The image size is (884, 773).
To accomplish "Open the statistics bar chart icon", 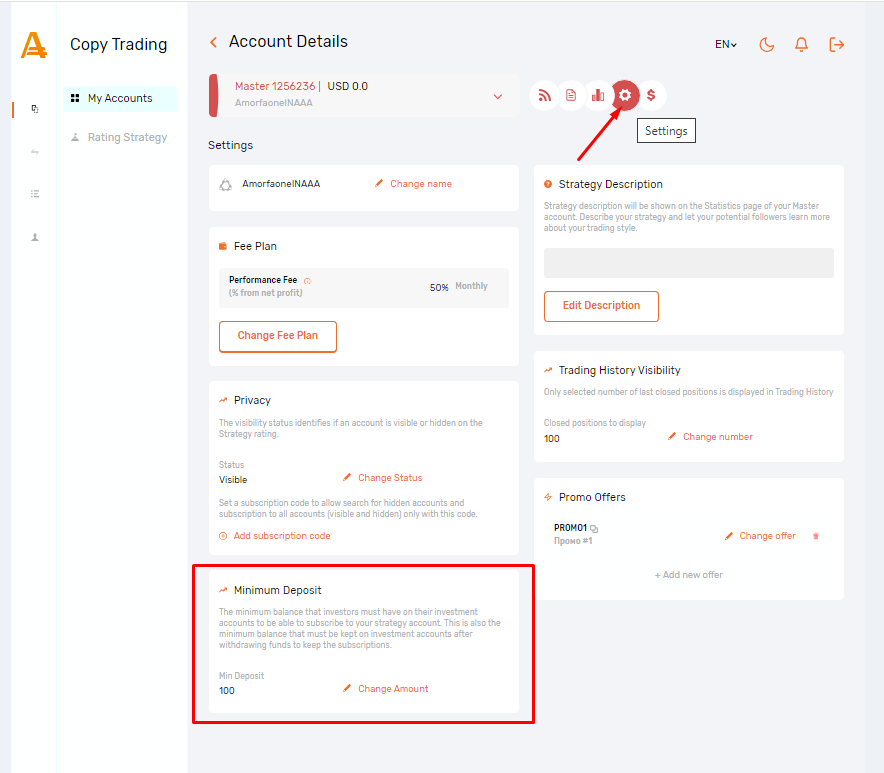I will (x=598, y=95).
